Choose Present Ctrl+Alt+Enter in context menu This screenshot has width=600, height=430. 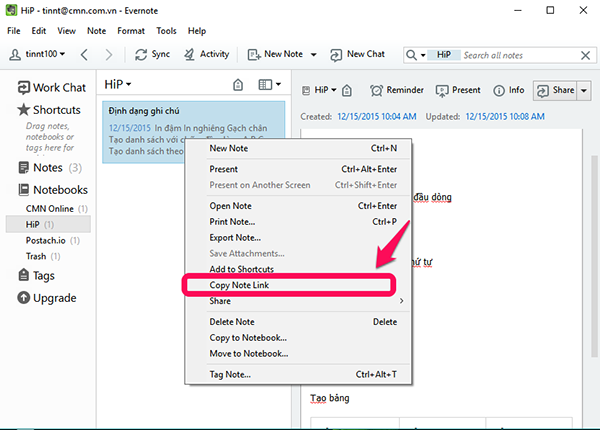(x=298, y=169)
